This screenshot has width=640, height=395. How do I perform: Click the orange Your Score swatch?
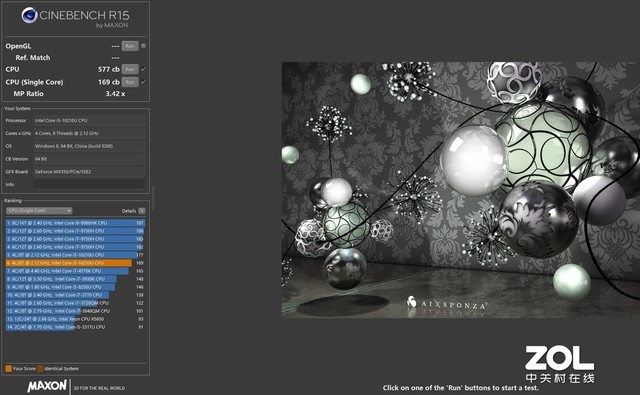coord(9,368)
